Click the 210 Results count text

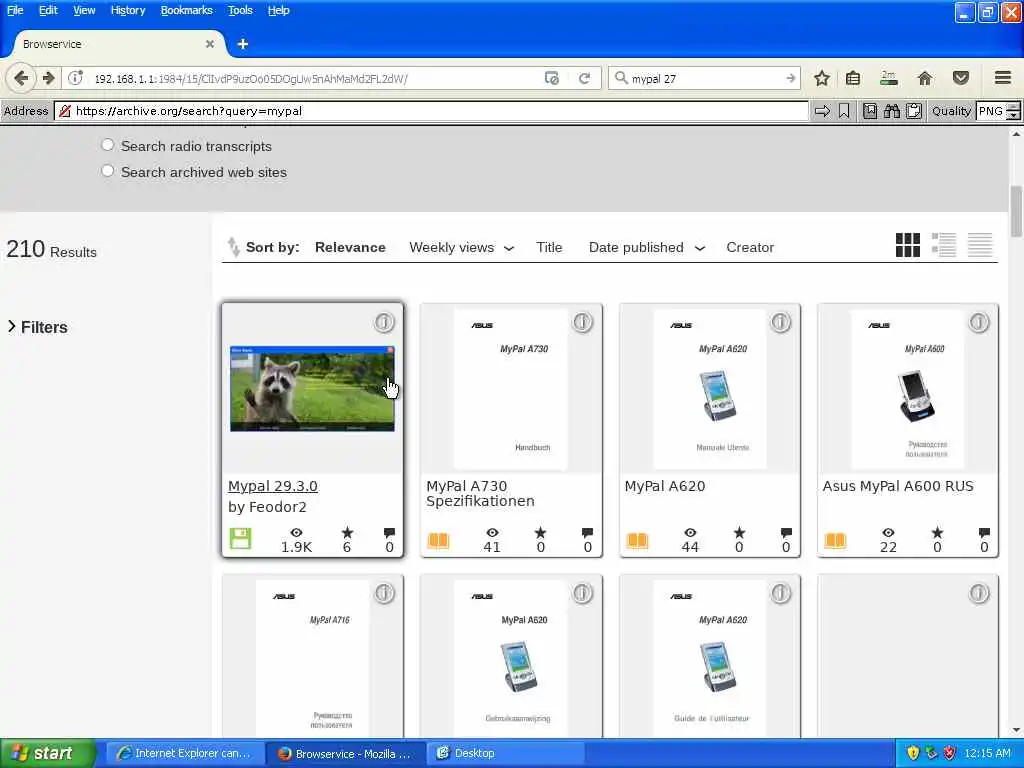(x=52, y=249)
